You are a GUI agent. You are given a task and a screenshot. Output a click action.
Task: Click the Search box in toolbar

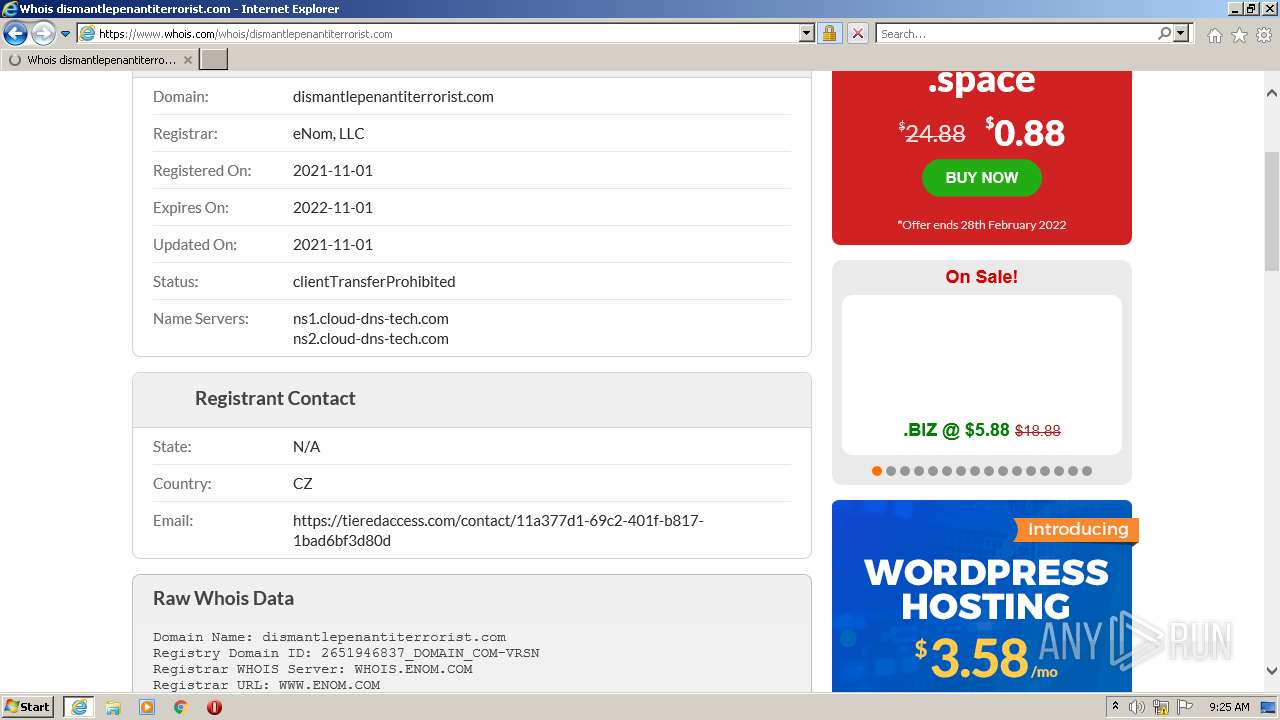(1015, 33)
